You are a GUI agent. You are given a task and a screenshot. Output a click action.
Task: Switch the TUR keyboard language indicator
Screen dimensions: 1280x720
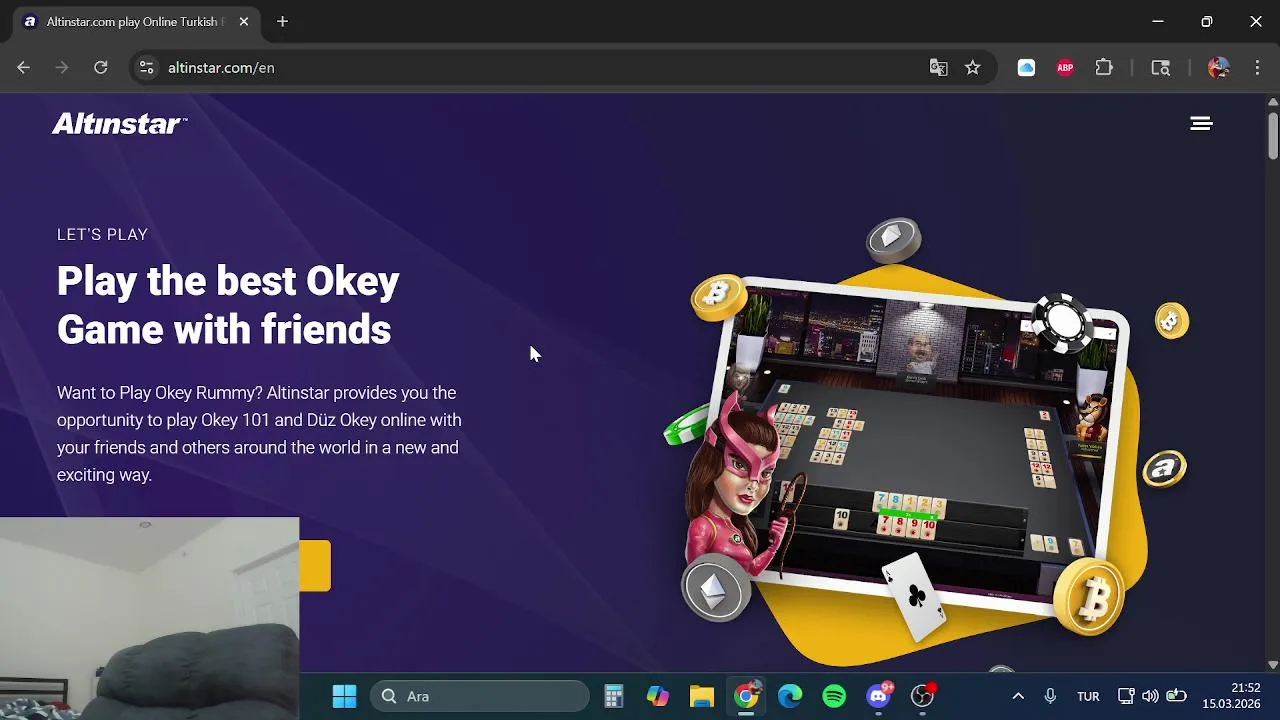[x=1088, y=696]
